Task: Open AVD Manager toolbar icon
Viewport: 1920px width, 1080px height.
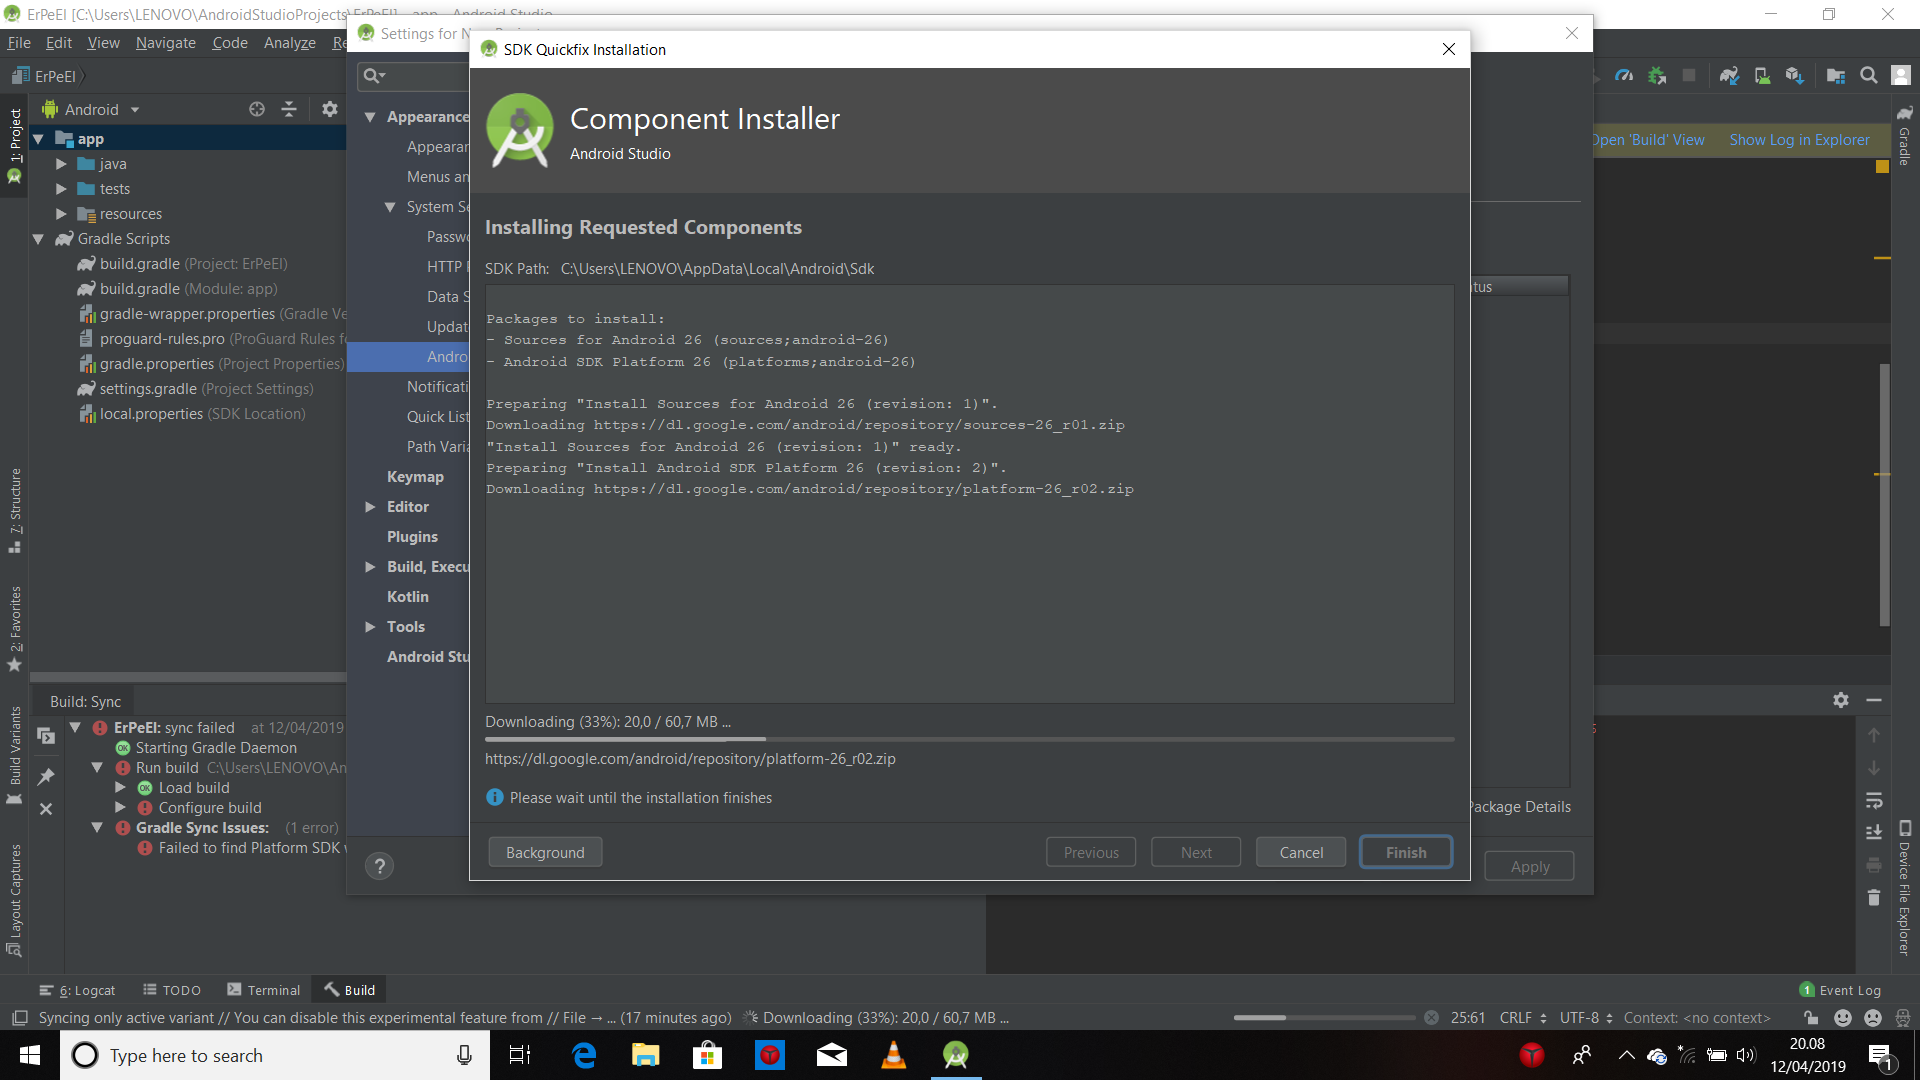Action: (1762, 76)
